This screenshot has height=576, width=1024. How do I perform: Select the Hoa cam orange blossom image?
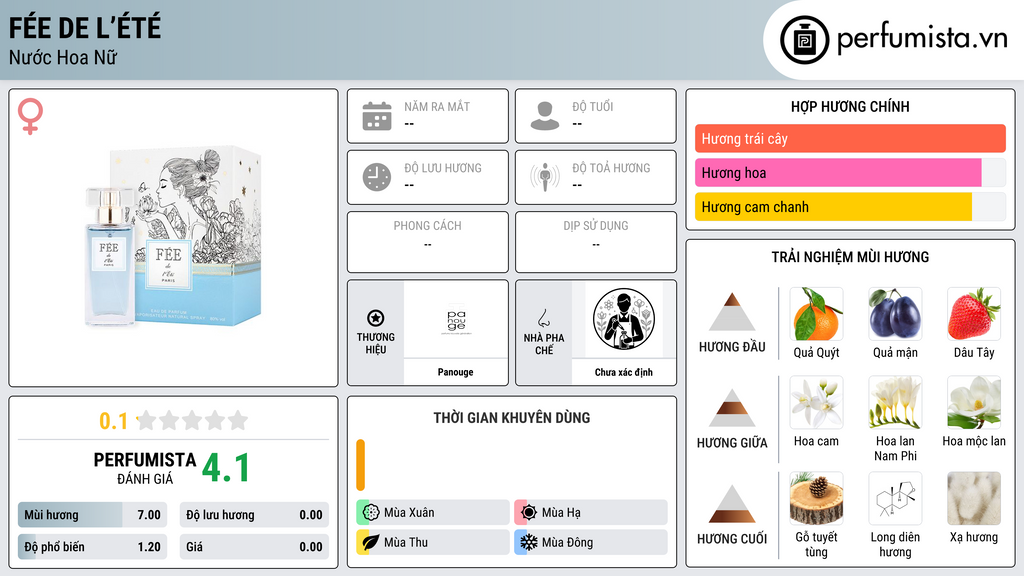[816, 402]
